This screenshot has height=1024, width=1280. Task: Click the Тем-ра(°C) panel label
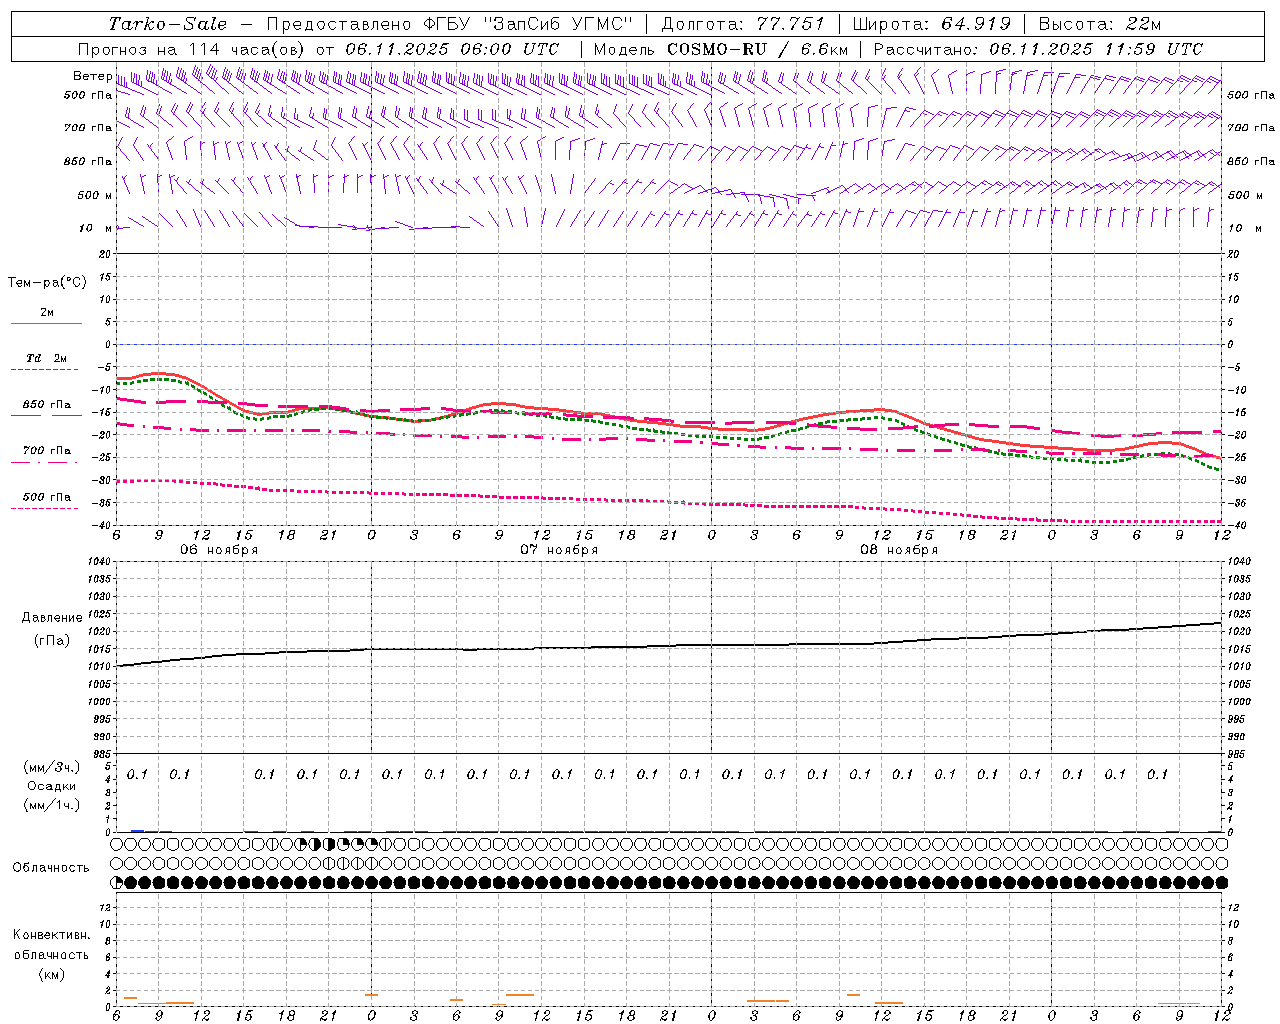(47, 283)
